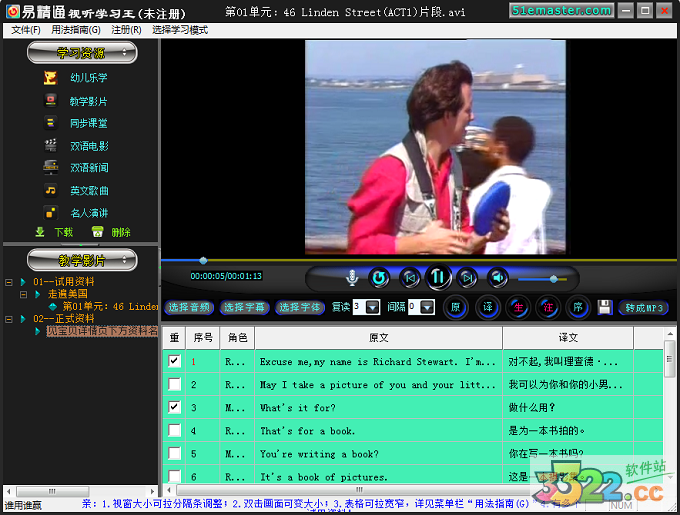Click the 选择字体 button

pyautogui.click(x=300, y=307)
